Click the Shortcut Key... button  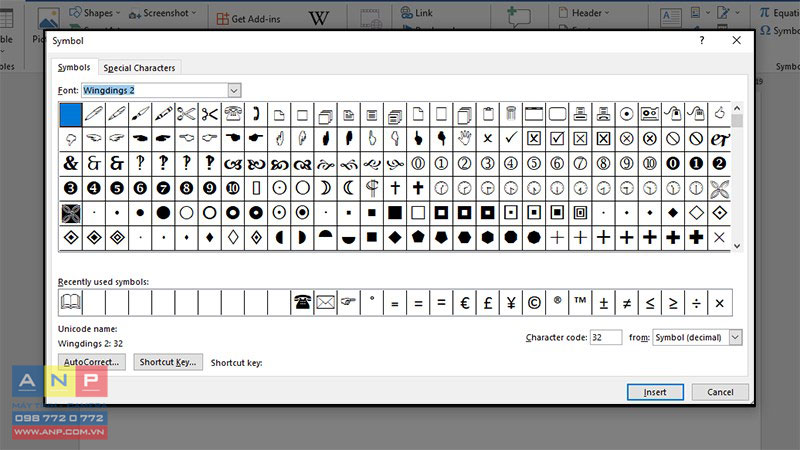click(168, 362)
